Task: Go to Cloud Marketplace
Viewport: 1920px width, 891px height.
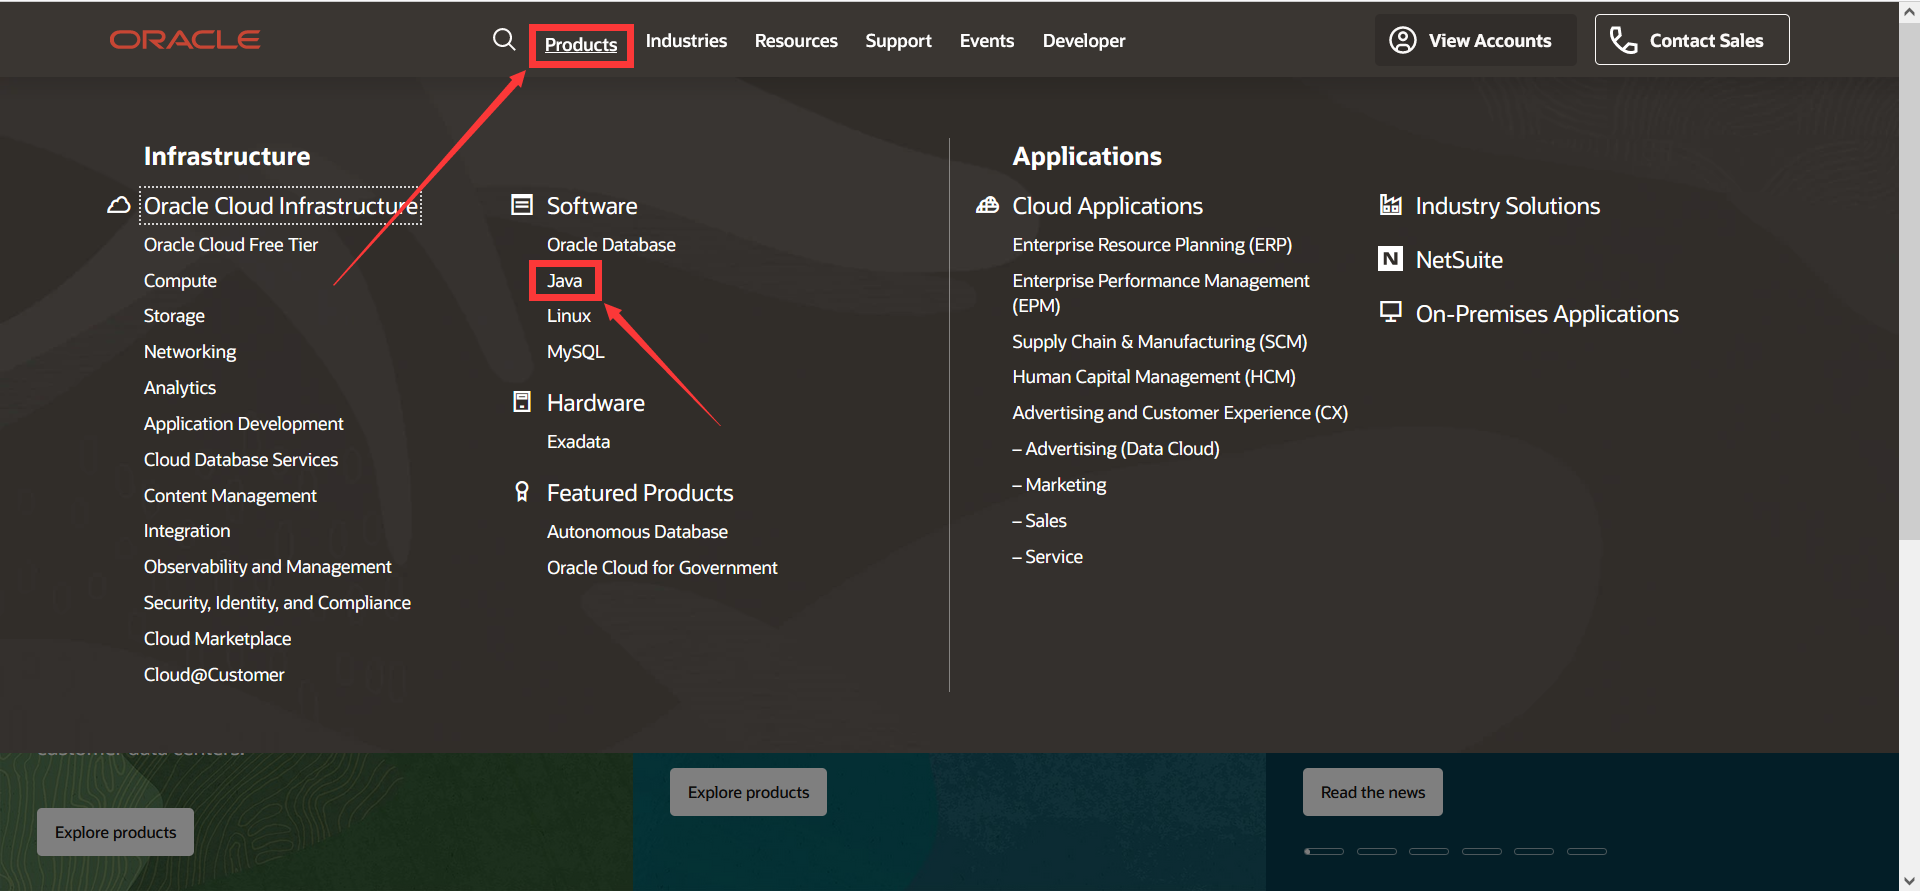Action: (x=217, y=639)
